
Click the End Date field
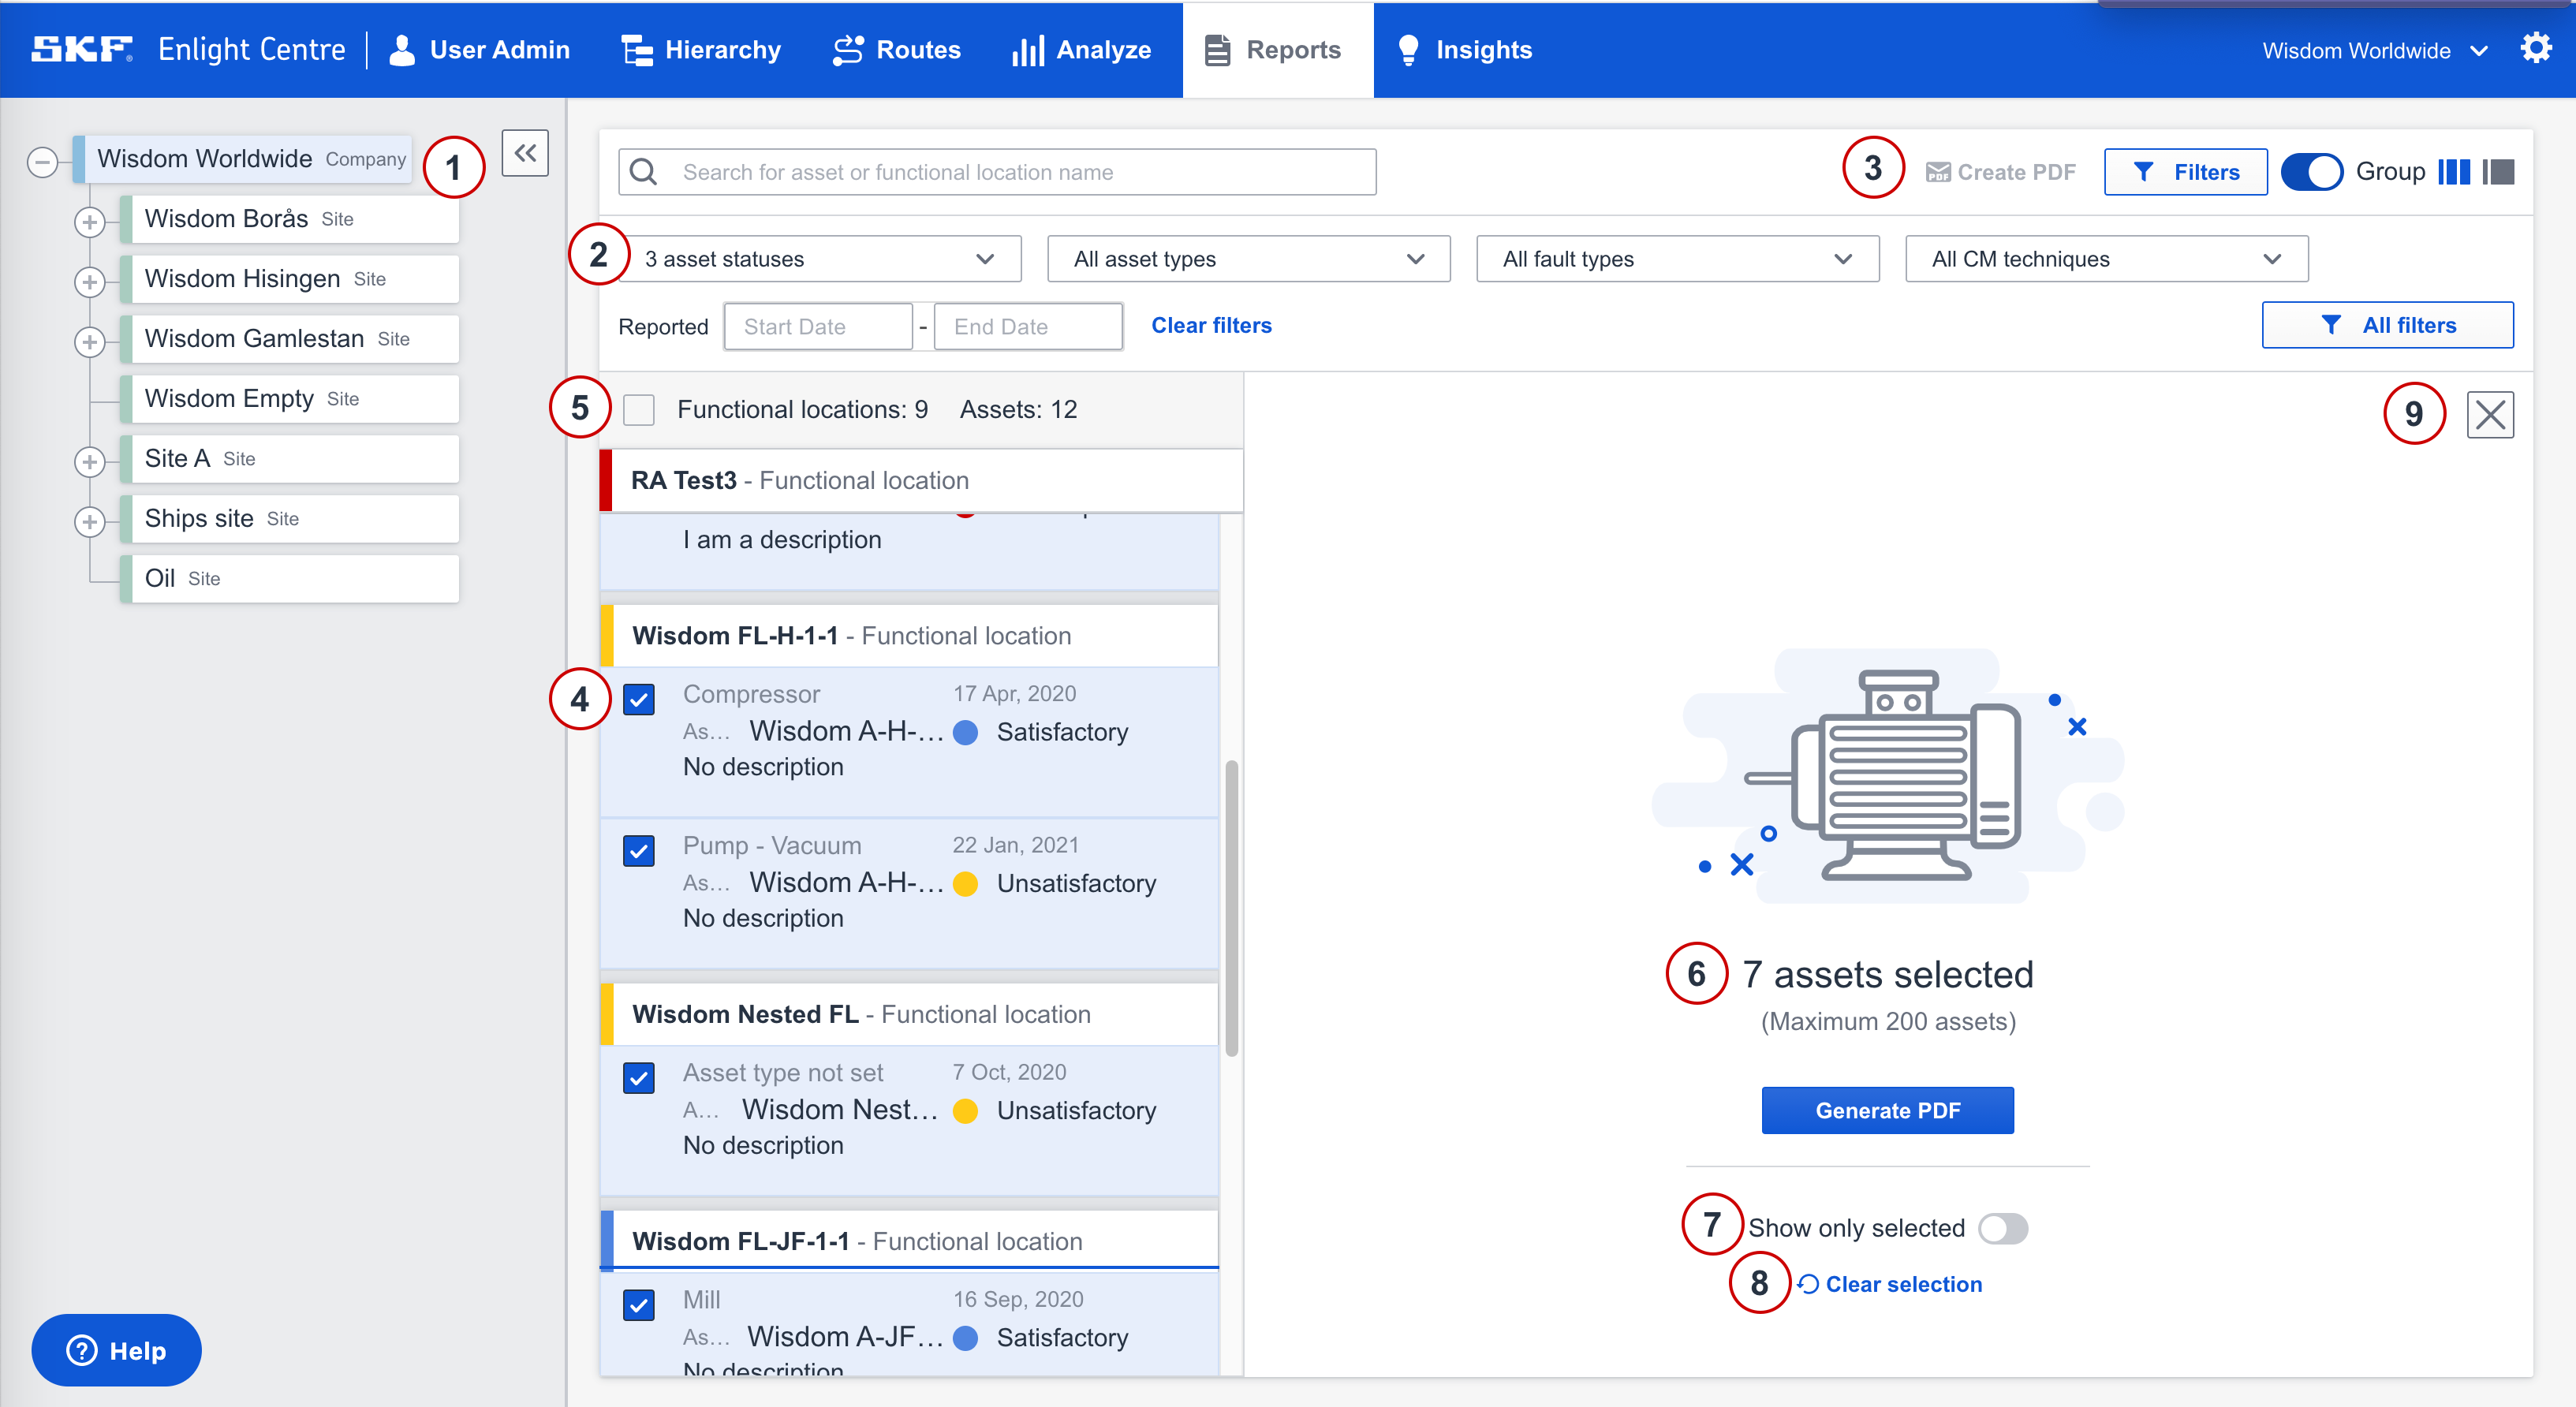tap(1028, 327)
